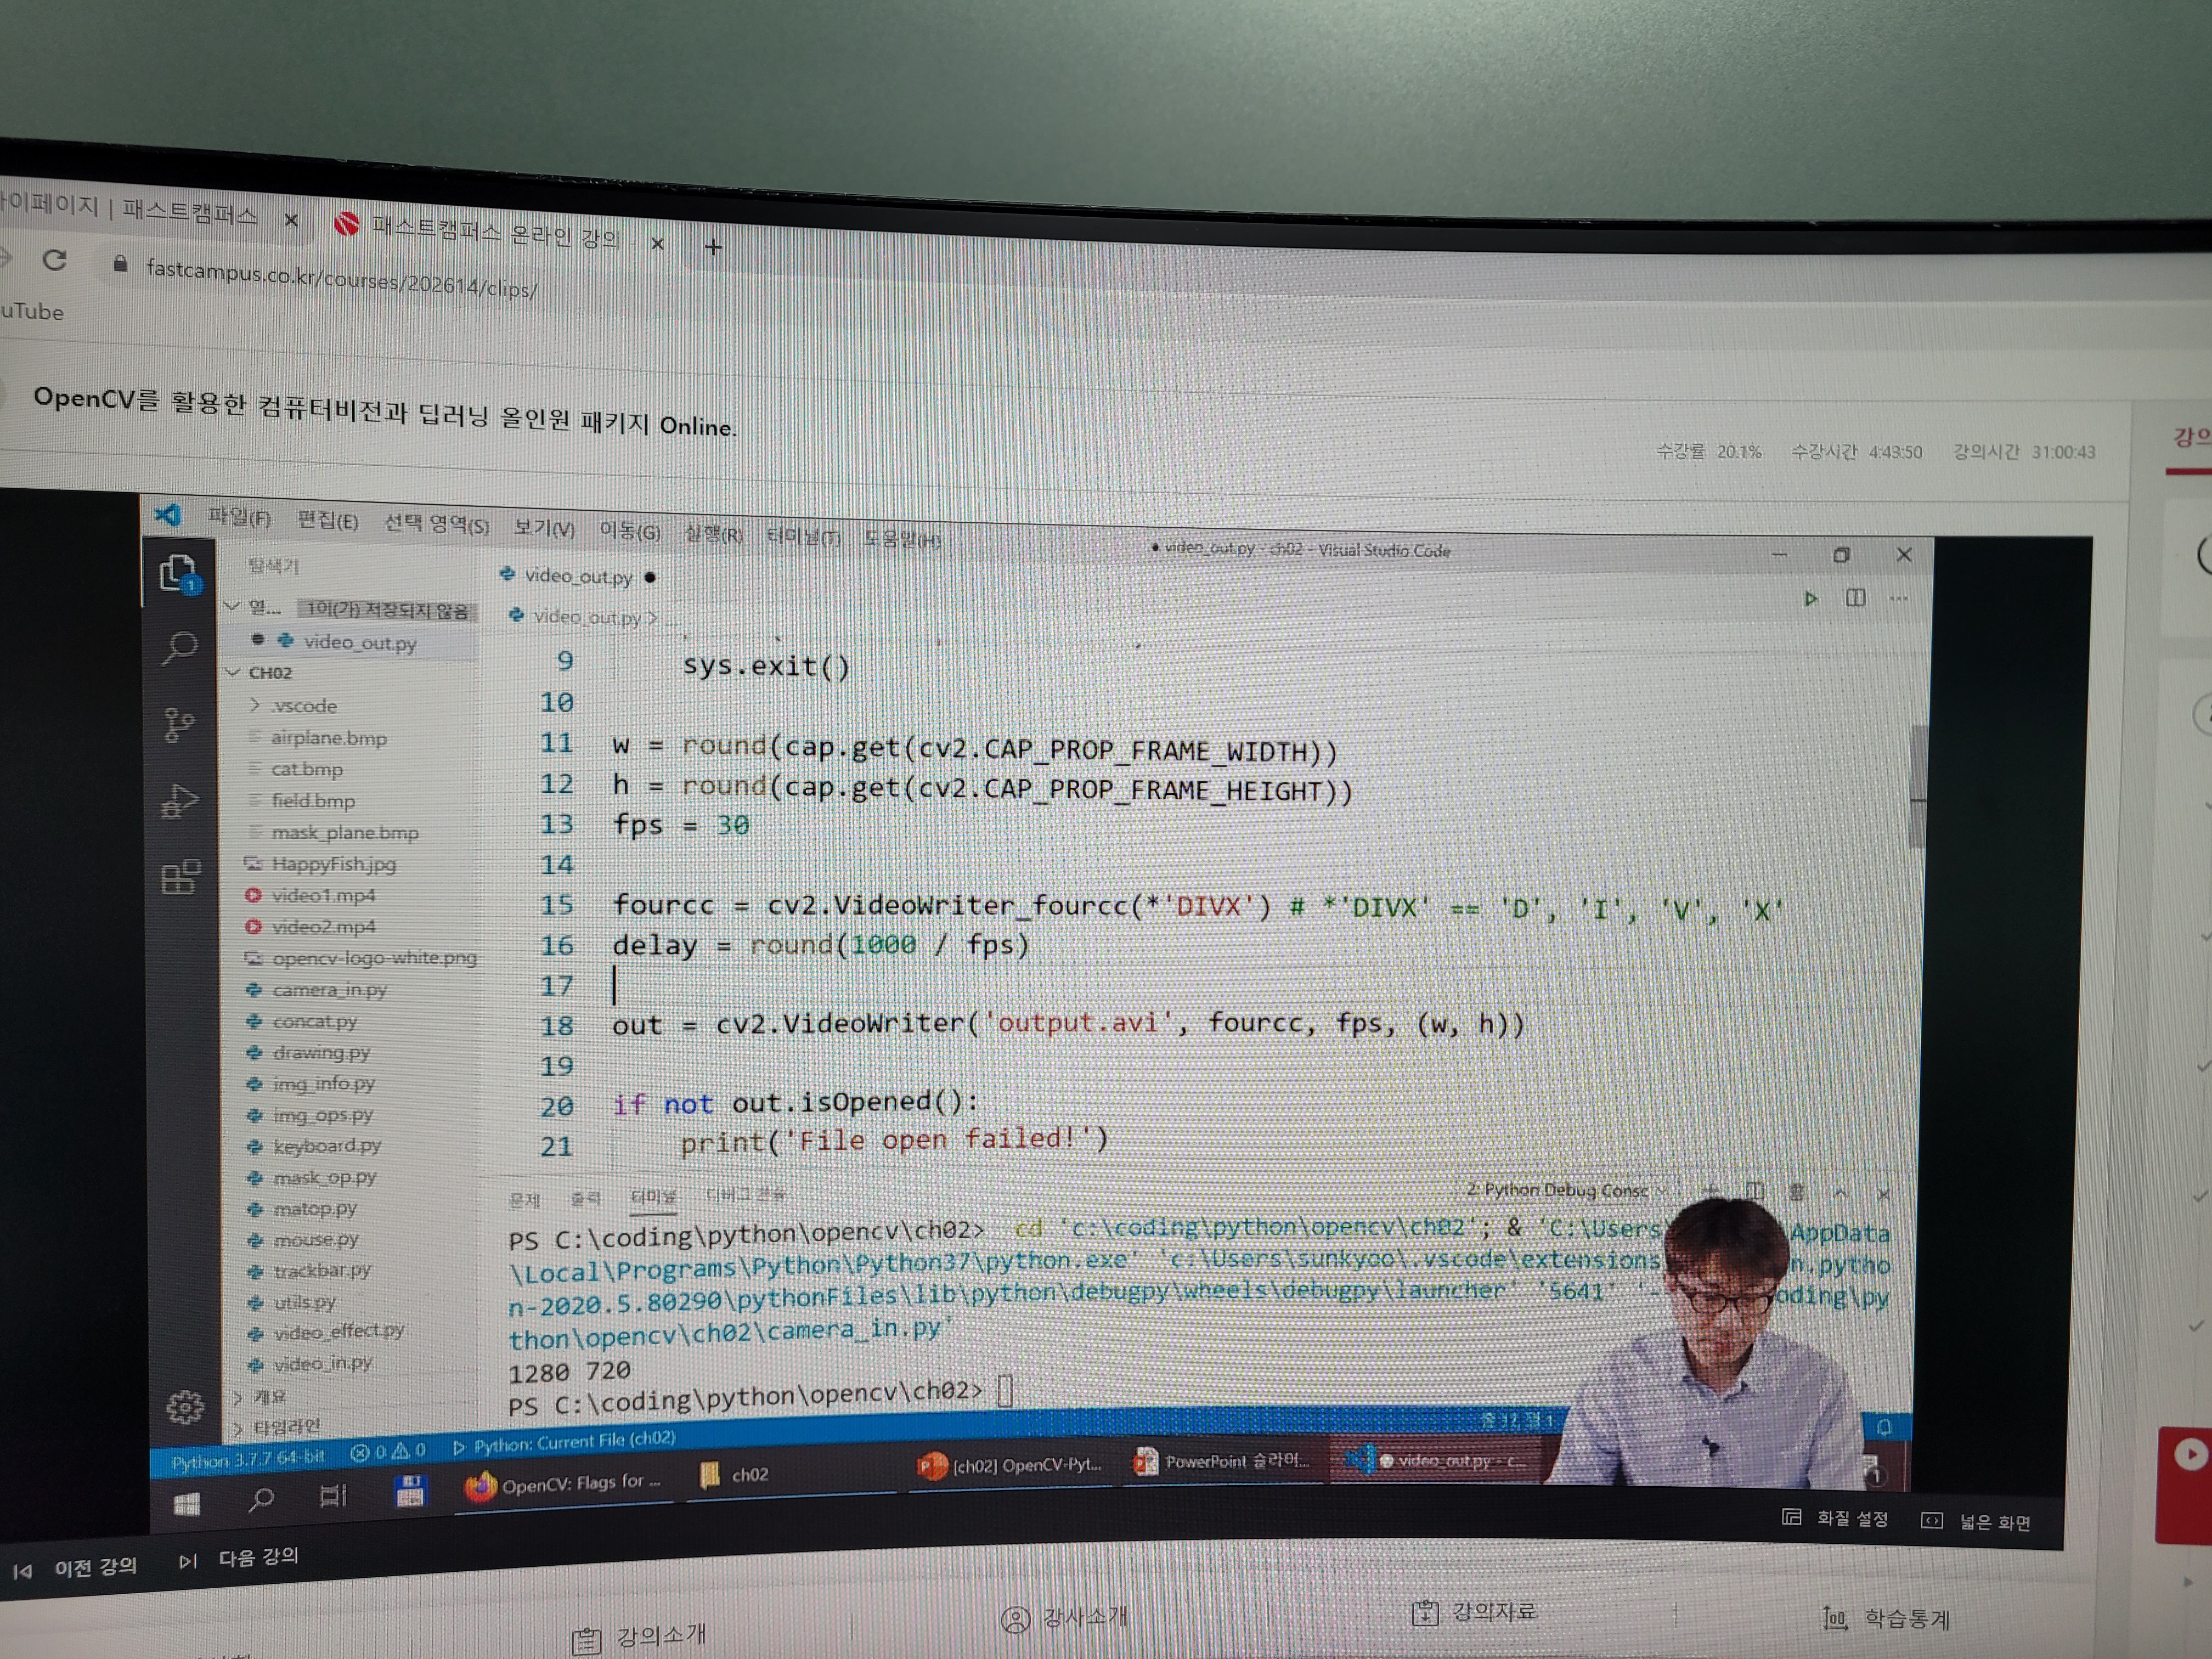This screenshot has width=2212, height=1659.
Task: Open the Search icon in activity bar
Action: coord(180,648)
